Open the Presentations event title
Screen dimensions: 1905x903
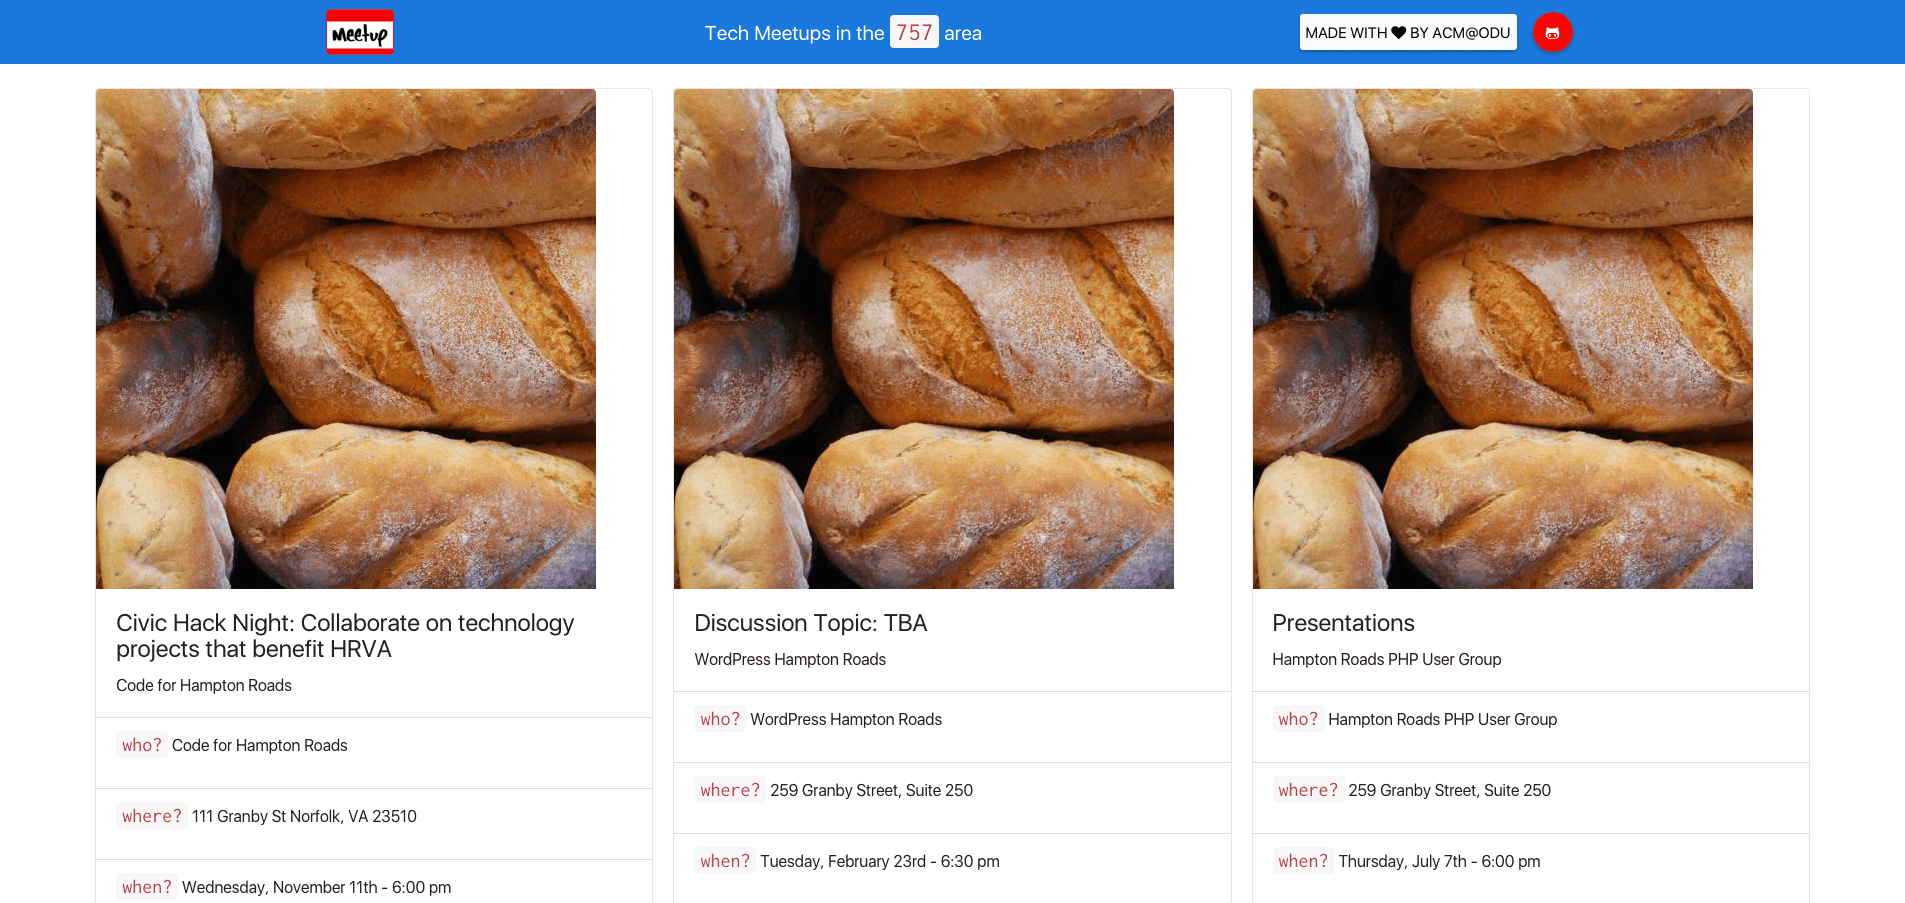tap(1343, 622)
